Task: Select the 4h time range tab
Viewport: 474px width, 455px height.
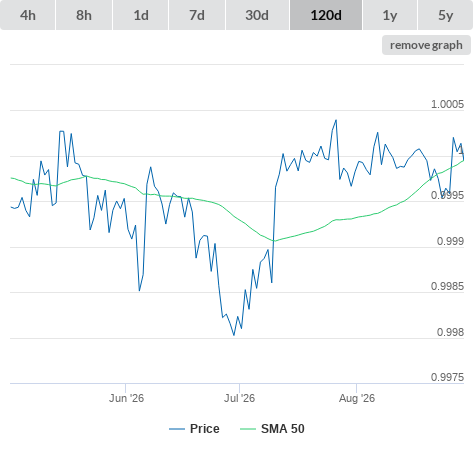Action: click(x=28, y=15)
